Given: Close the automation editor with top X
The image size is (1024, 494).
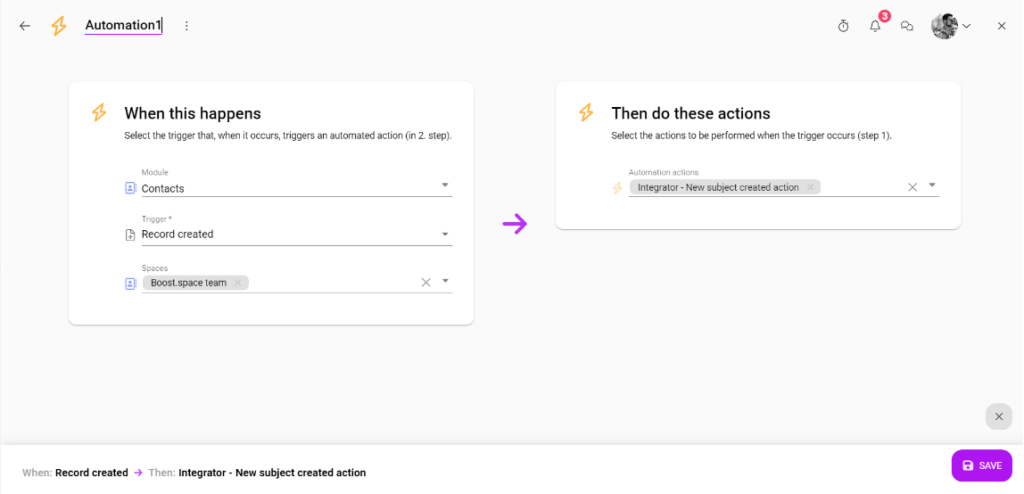Looking at the screenshot, I should pos(1001,26).
